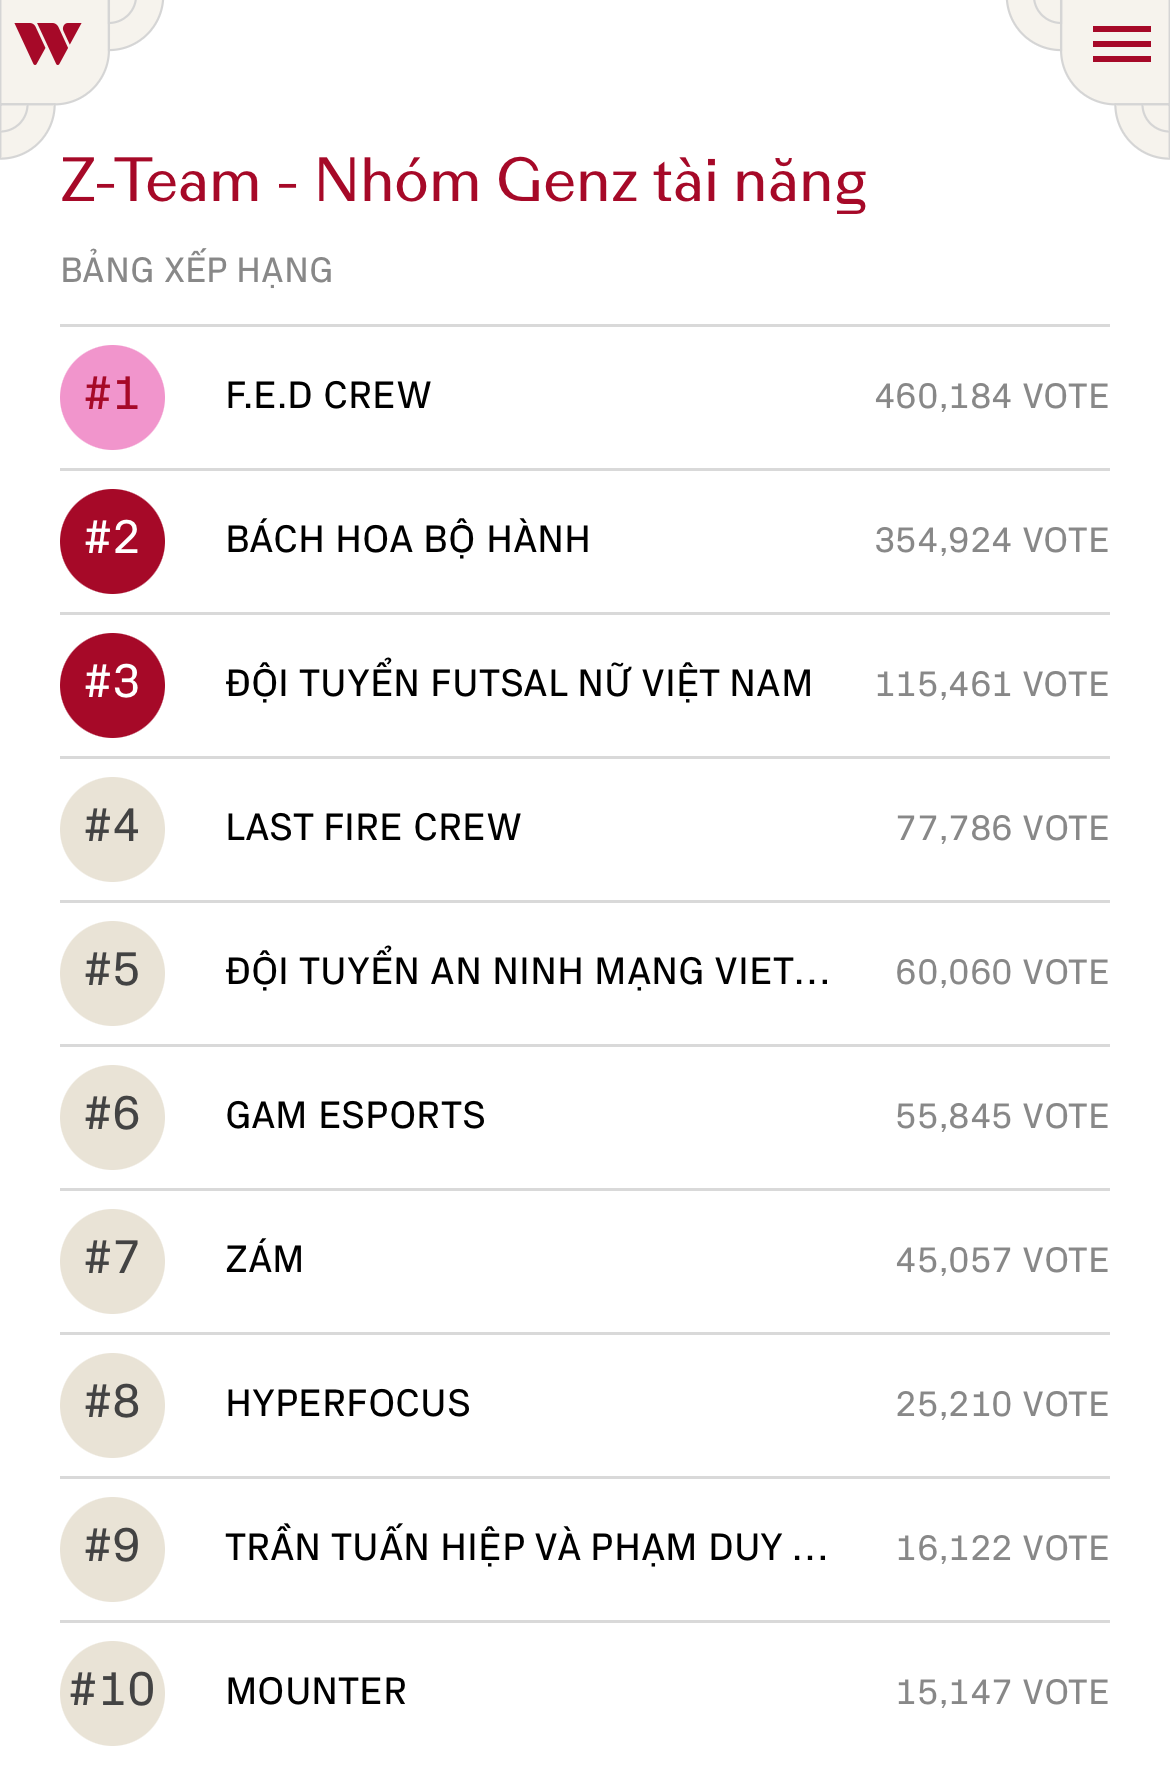Click the #6 rank badge
1170x1784 pixels.
click(x=112, y=1117)
